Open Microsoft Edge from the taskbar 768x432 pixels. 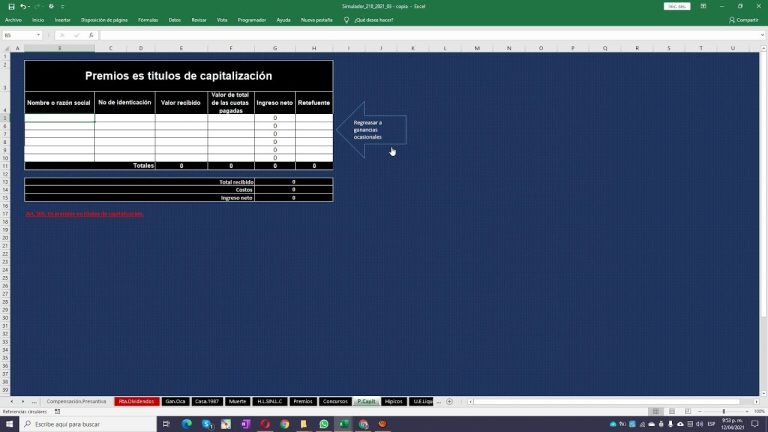click(x=186, y=424)
